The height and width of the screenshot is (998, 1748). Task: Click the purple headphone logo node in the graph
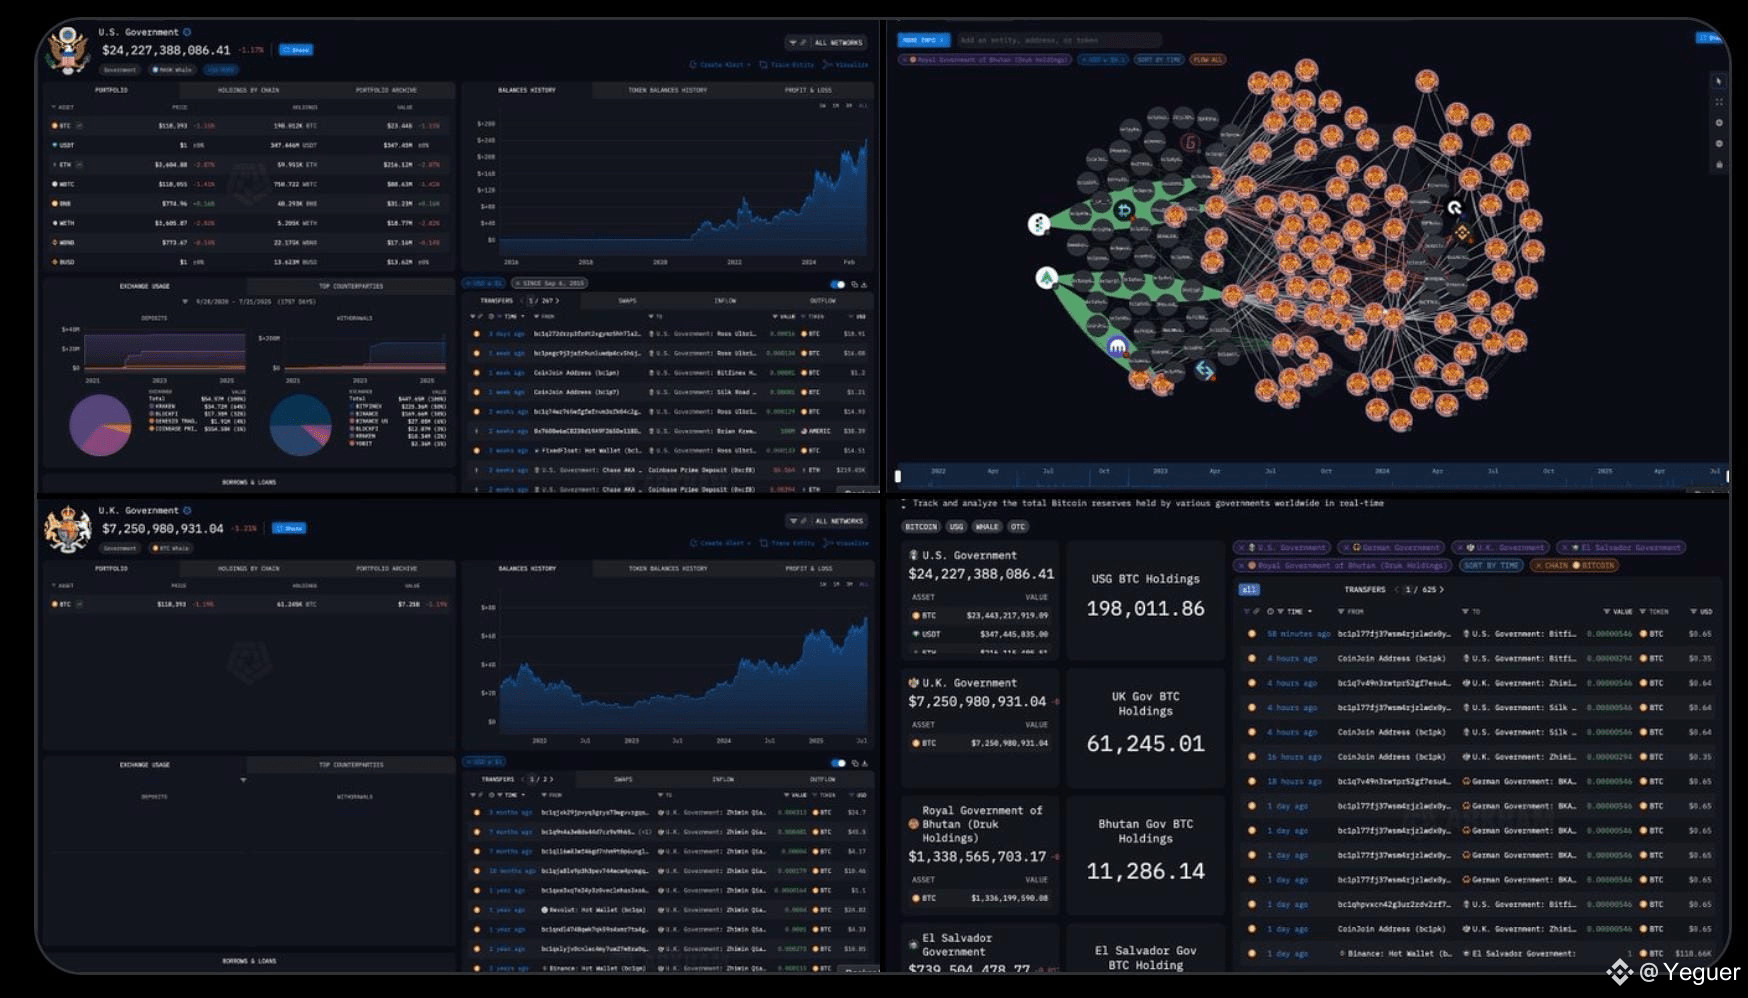1117,347
